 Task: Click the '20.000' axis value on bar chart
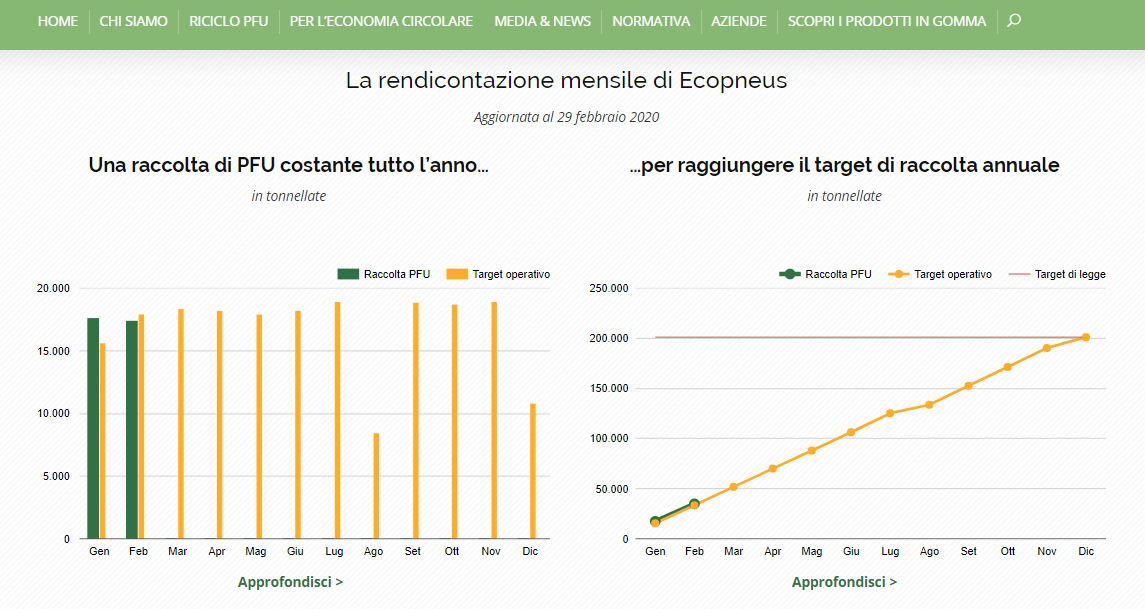(x=53, y=288)
